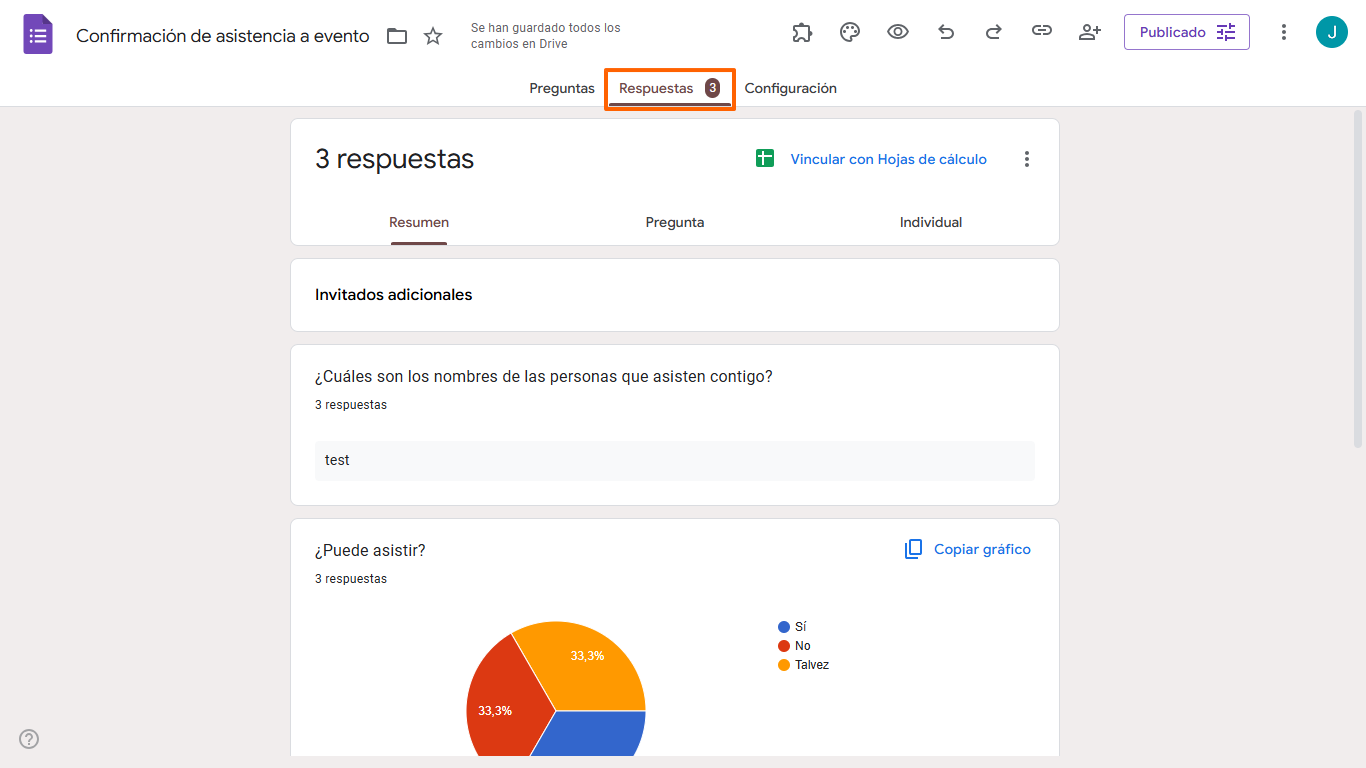Open the Configuración tab
This screenshot has height=768, width=1366.
[x=790, y=88]
